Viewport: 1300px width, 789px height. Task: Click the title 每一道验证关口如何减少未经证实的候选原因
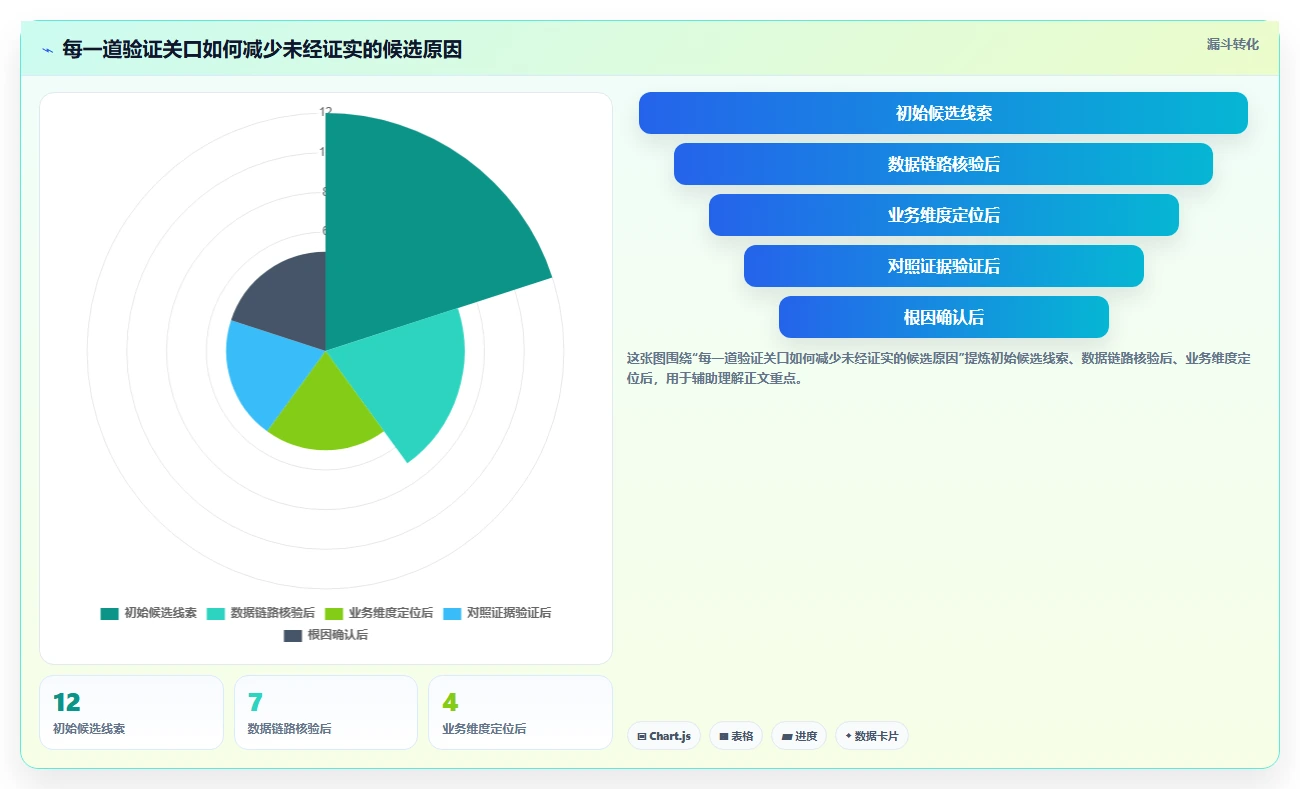[x=262, y=49]
